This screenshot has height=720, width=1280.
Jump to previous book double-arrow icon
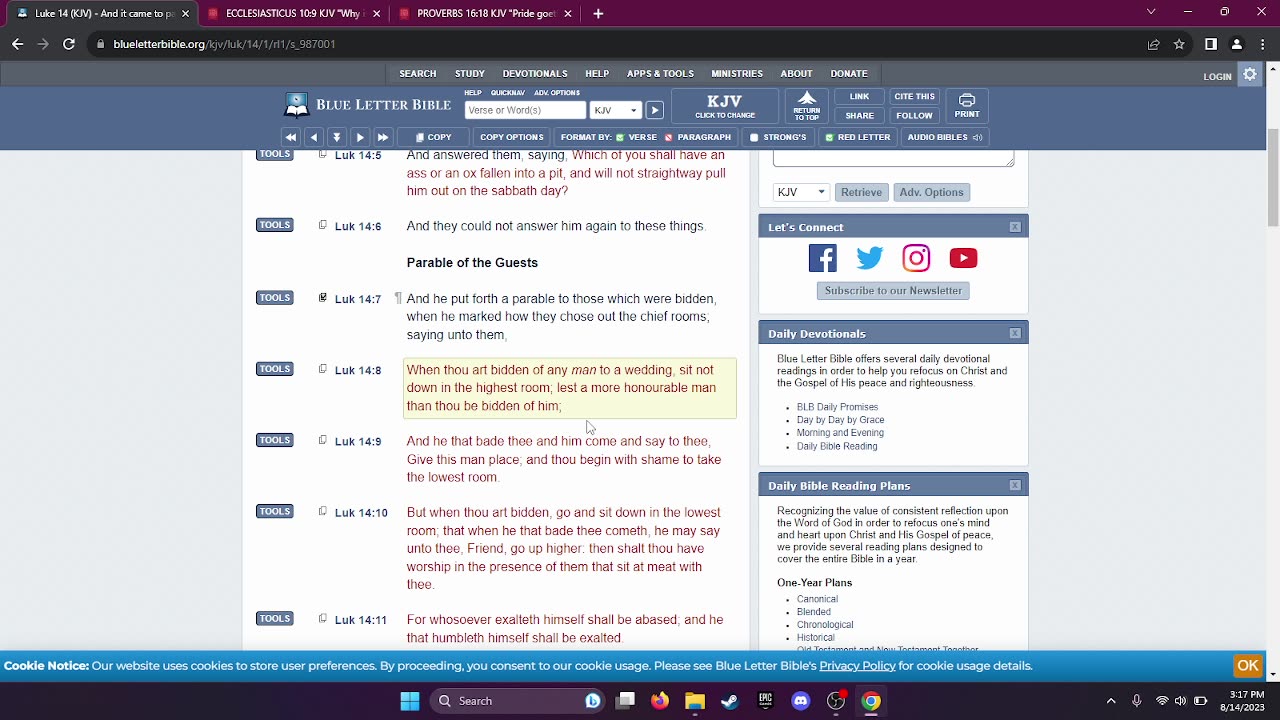pyautogui.click(x=291, y=137)
